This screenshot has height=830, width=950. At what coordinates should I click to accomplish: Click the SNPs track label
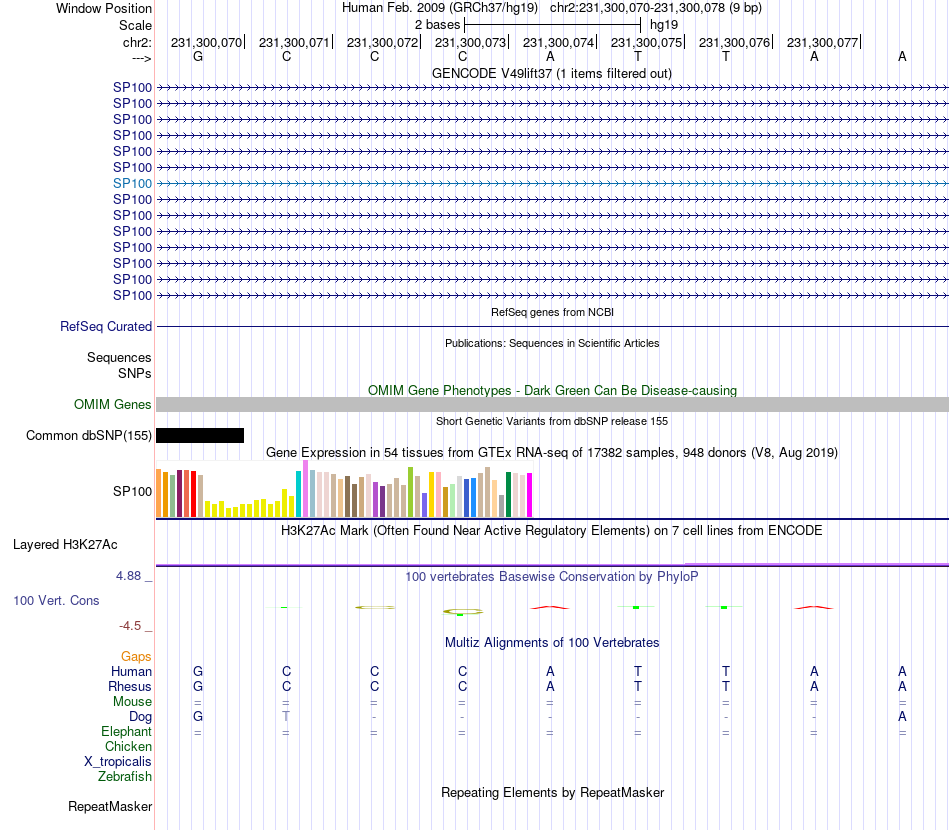135,373
